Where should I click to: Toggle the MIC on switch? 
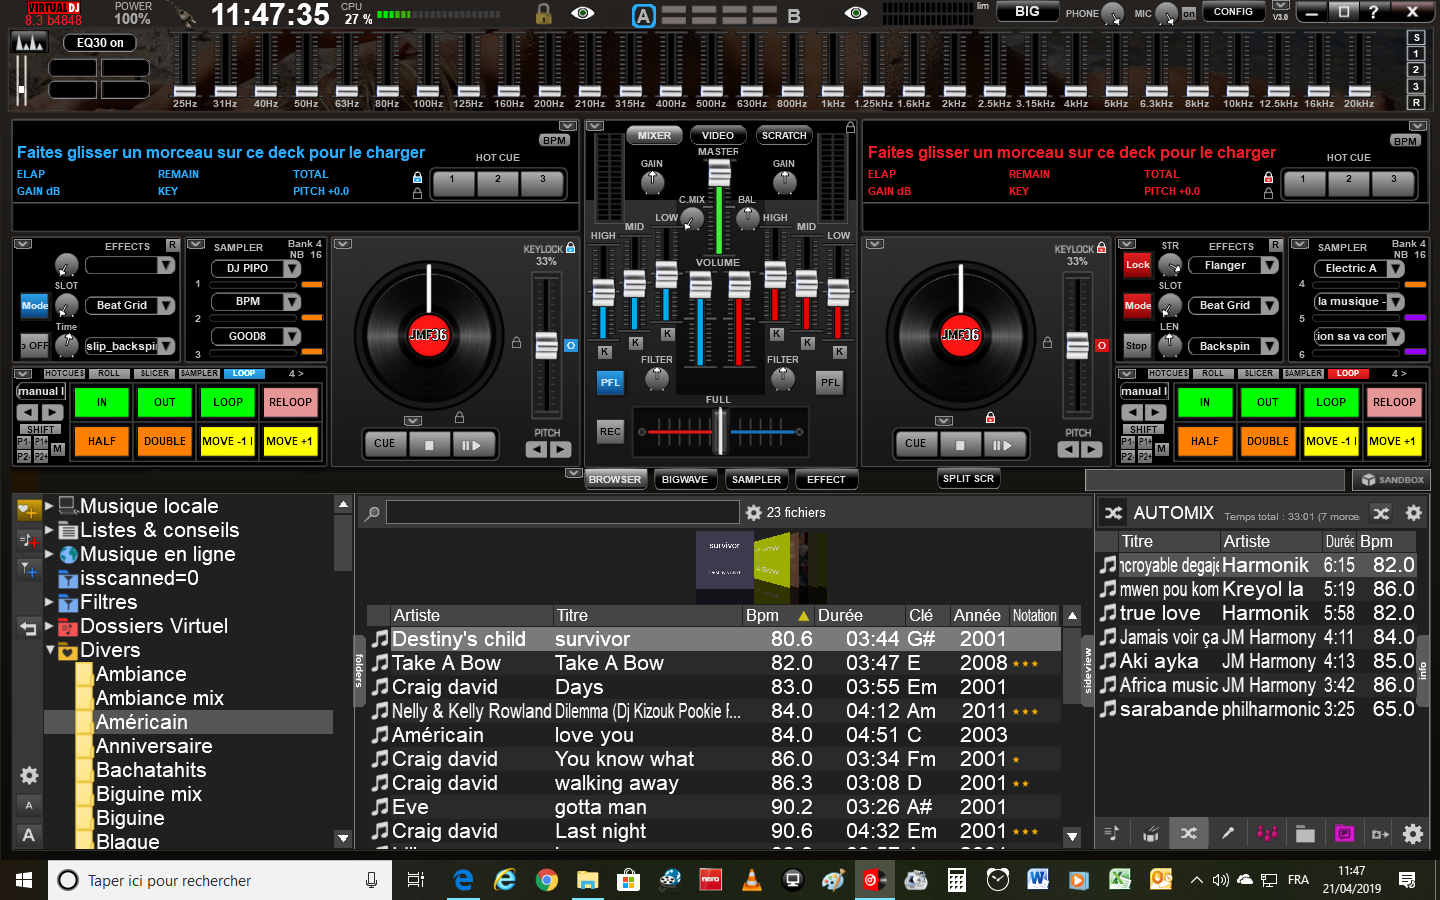coord(1188,14)
